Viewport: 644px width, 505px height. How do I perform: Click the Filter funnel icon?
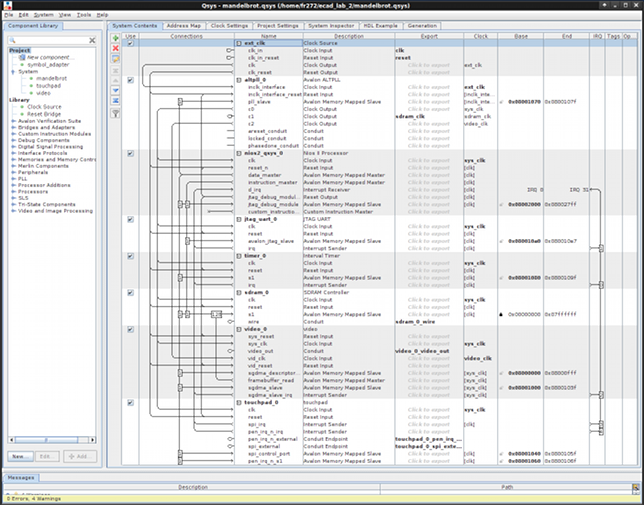[116, 113]
